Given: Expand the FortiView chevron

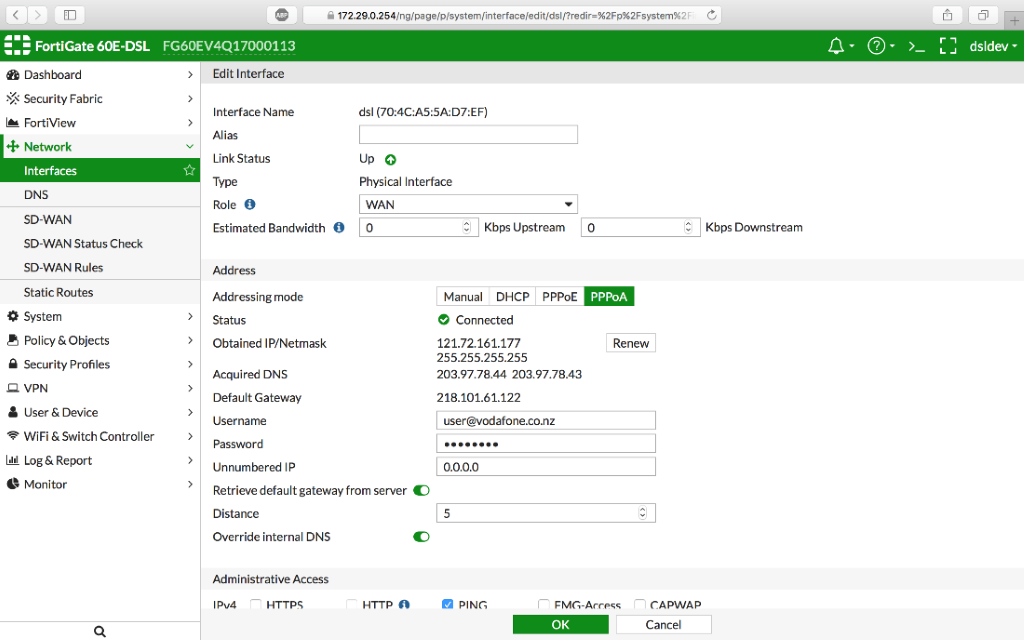Looking at the screenshot, I should coord(190,123).
